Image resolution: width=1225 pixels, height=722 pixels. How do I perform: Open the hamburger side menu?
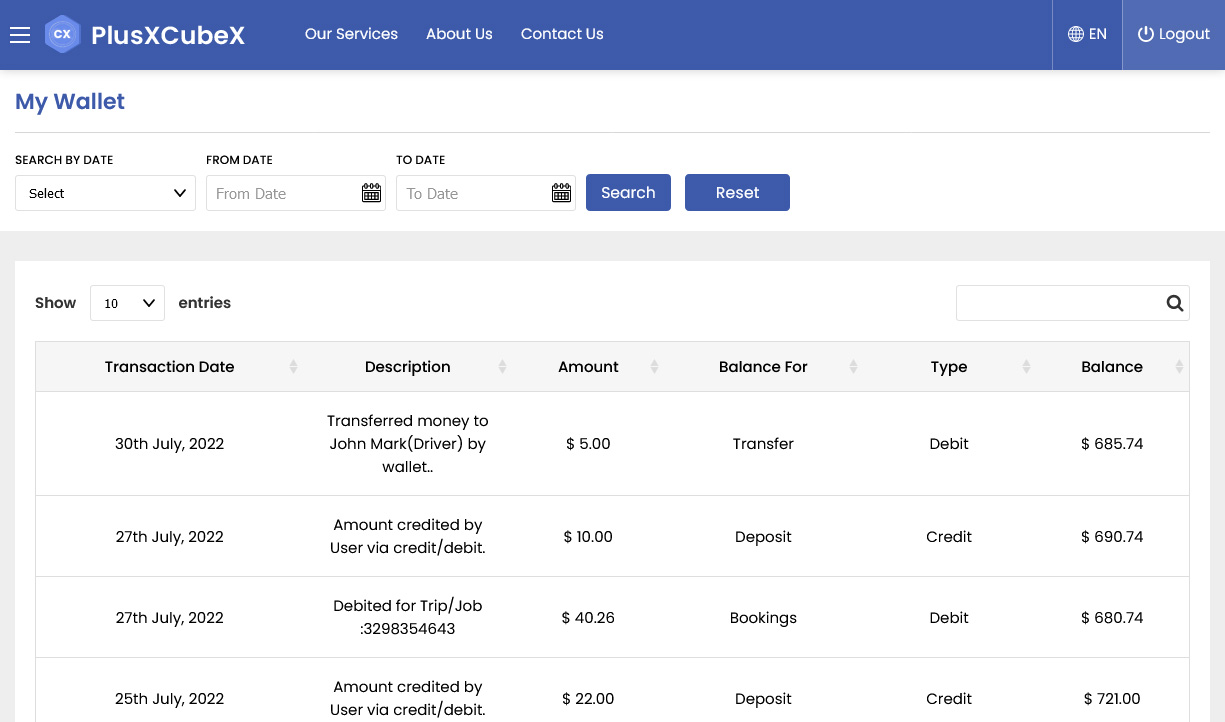[x=20, y=35]
